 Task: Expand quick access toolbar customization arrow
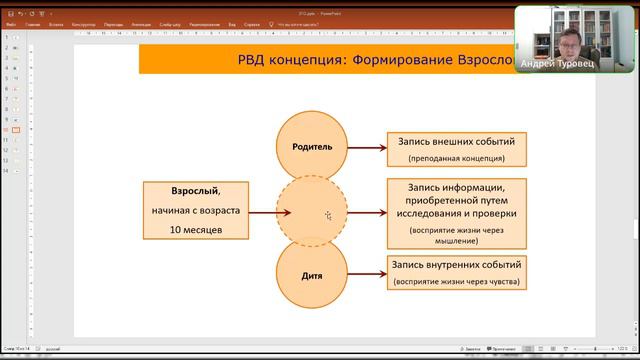51,14
